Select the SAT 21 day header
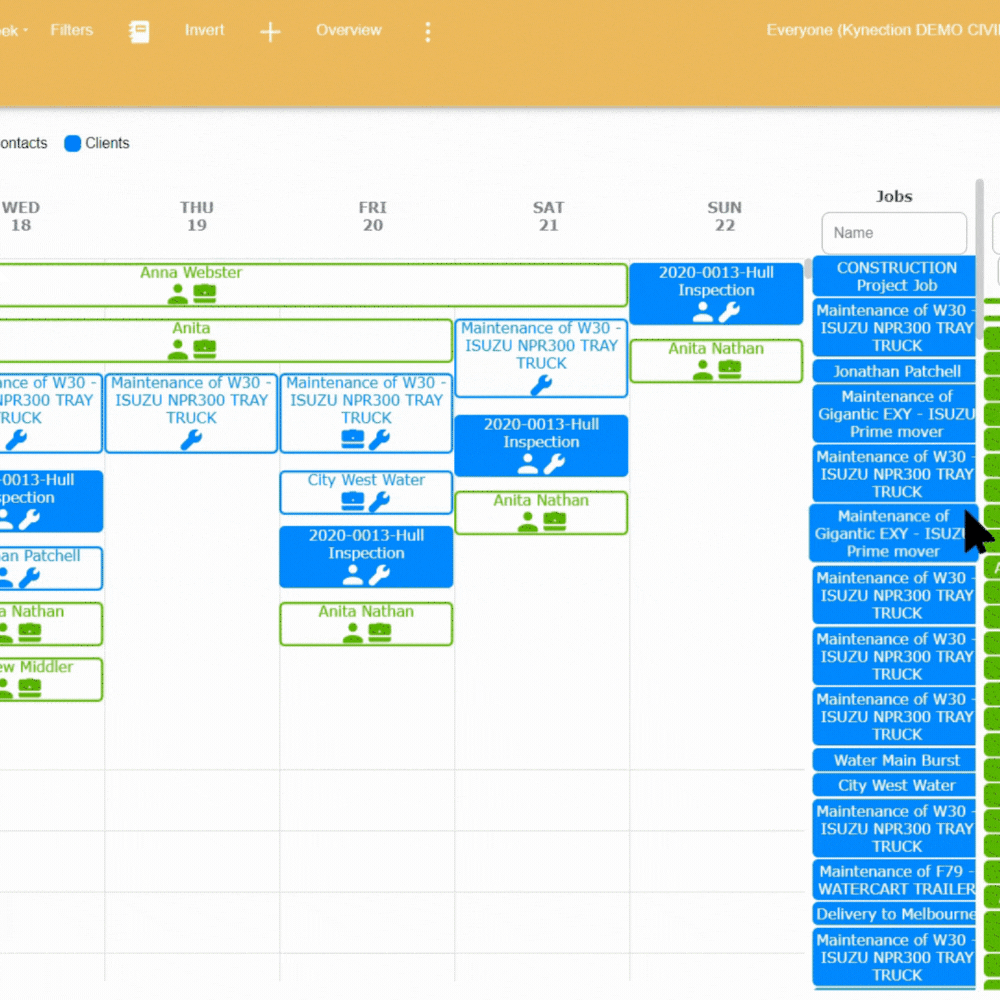This screenshot has width=1000, height=1000. click(548, 216)
